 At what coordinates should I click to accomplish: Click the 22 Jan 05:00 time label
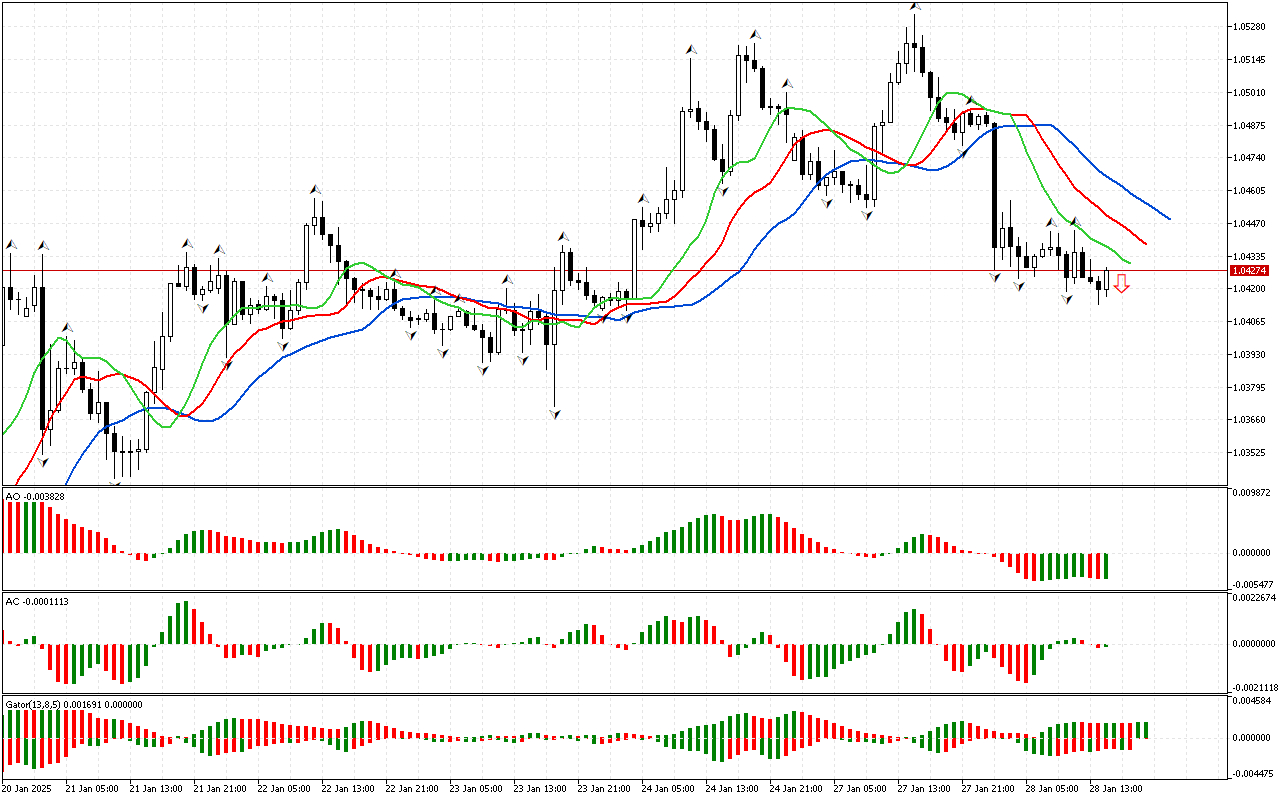point(284,788)
